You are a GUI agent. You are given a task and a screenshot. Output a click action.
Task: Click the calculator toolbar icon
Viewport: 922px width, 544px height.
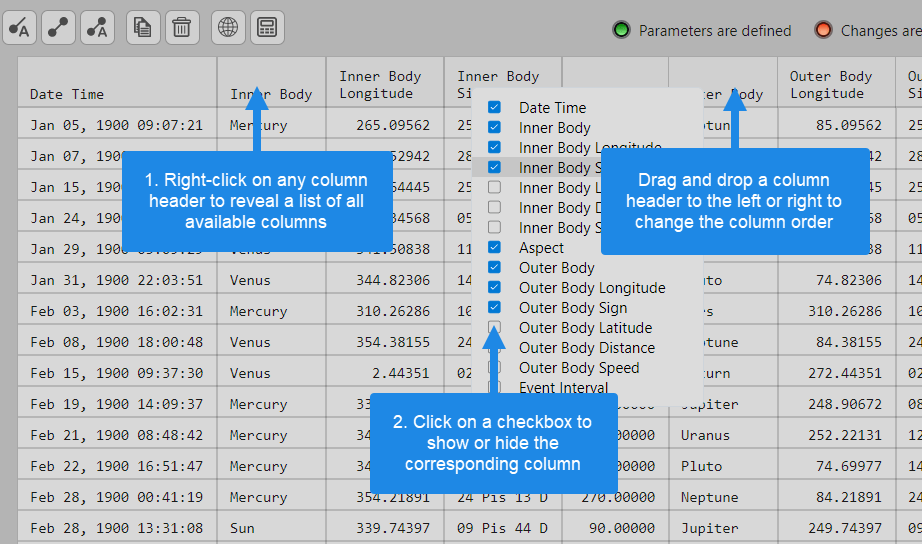tap(267, 28)
